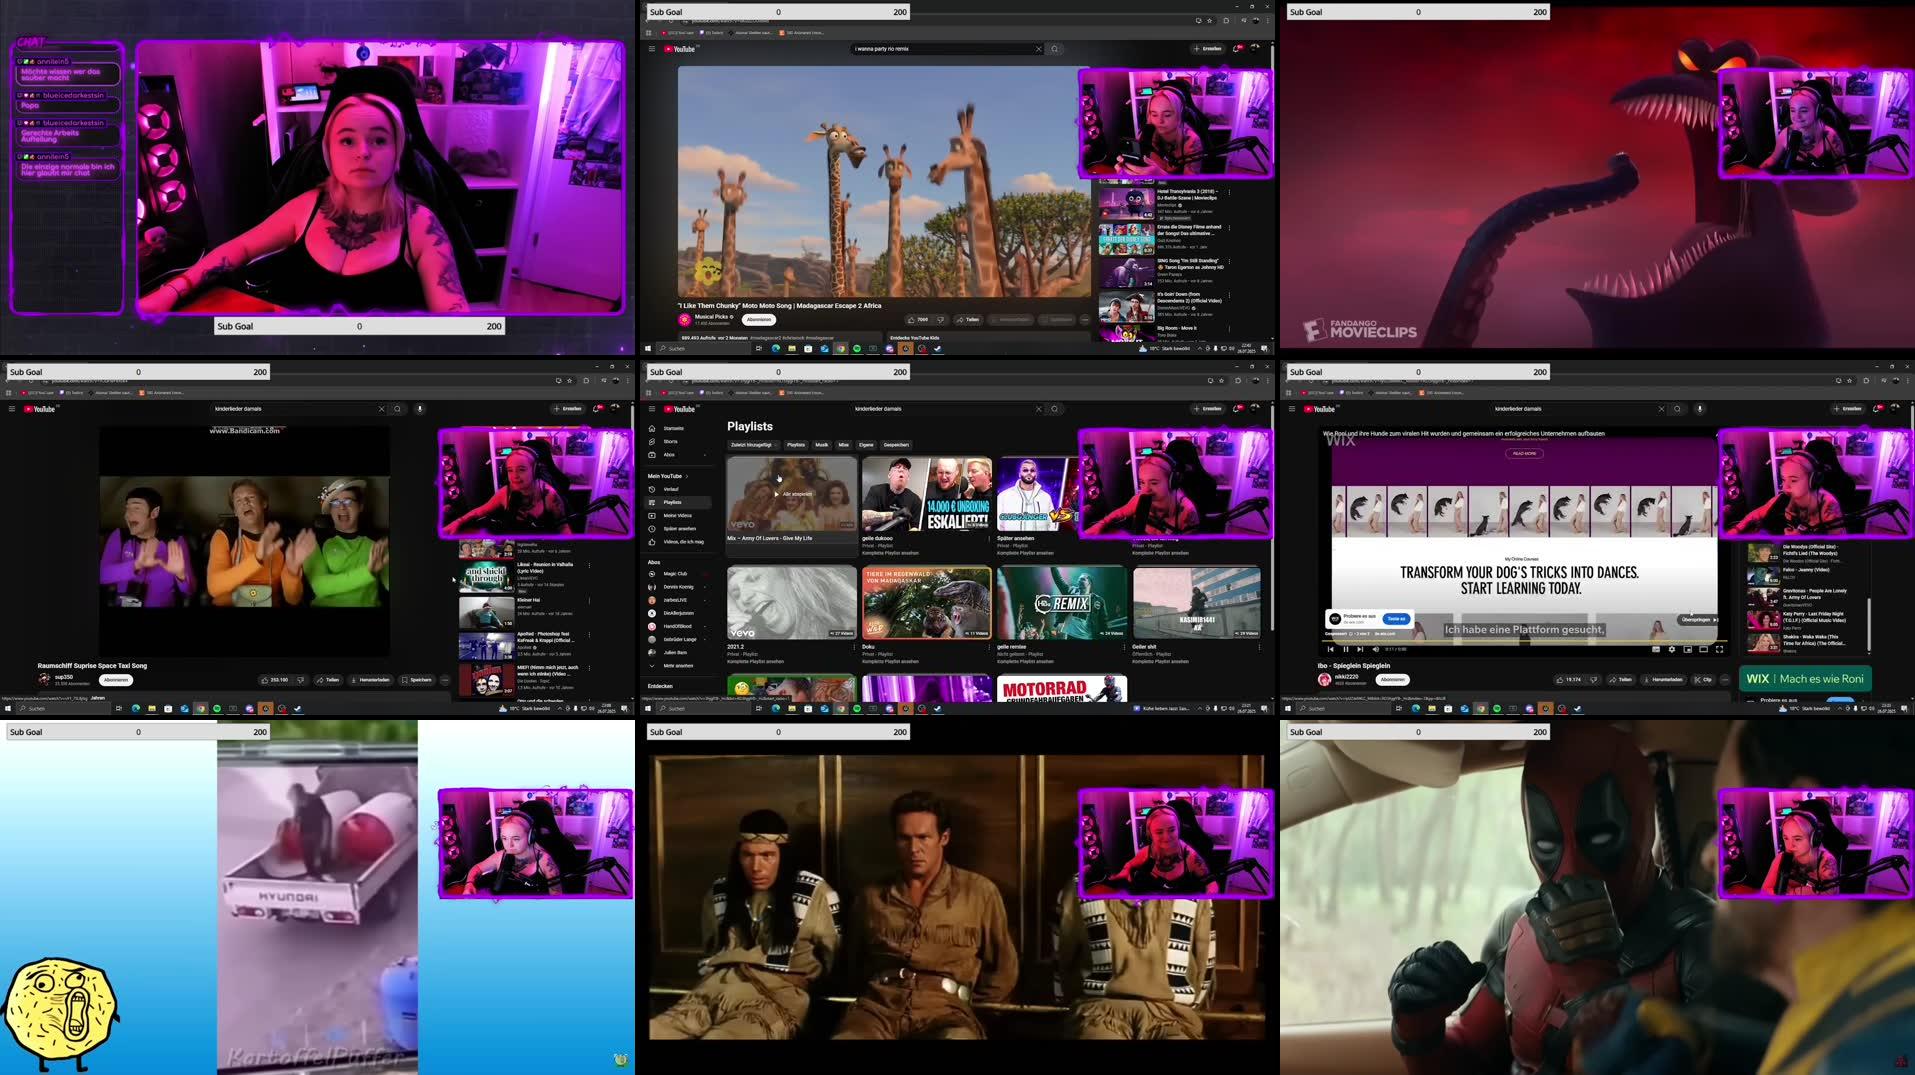Clear the search text on Raumschiff Suprise page
The height and width of the screenshot is (1075, 1915).
tap(381, 409)
